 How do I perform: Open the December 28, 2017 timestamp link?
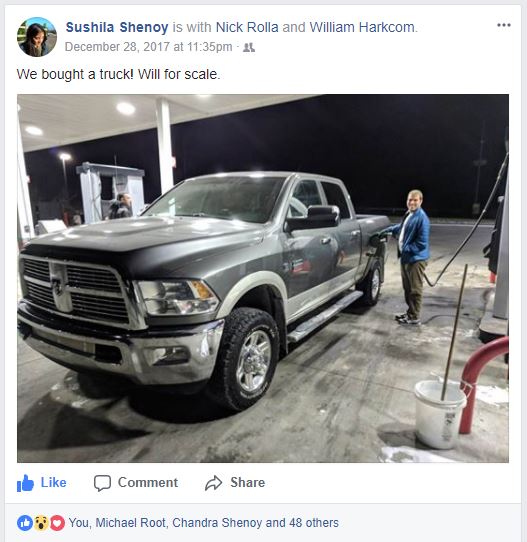tap(149, 47)
